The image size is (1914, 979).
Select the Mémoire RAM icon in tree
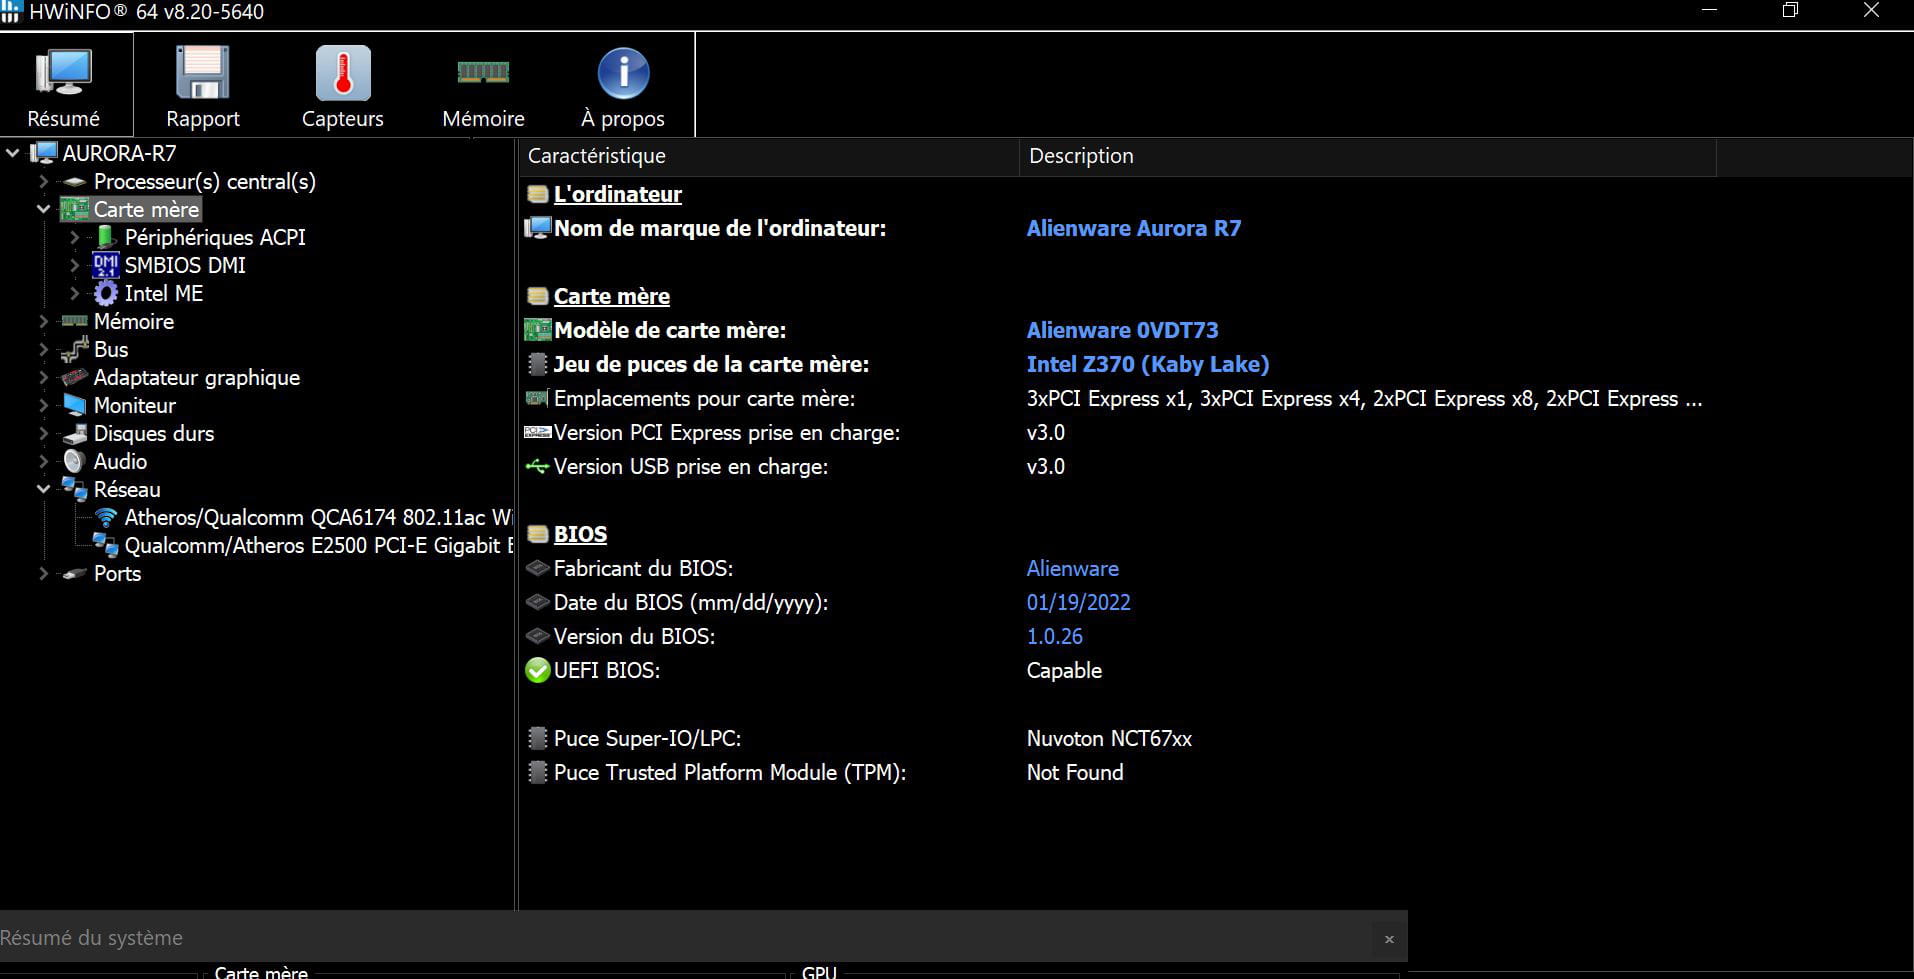pos(74,321)
